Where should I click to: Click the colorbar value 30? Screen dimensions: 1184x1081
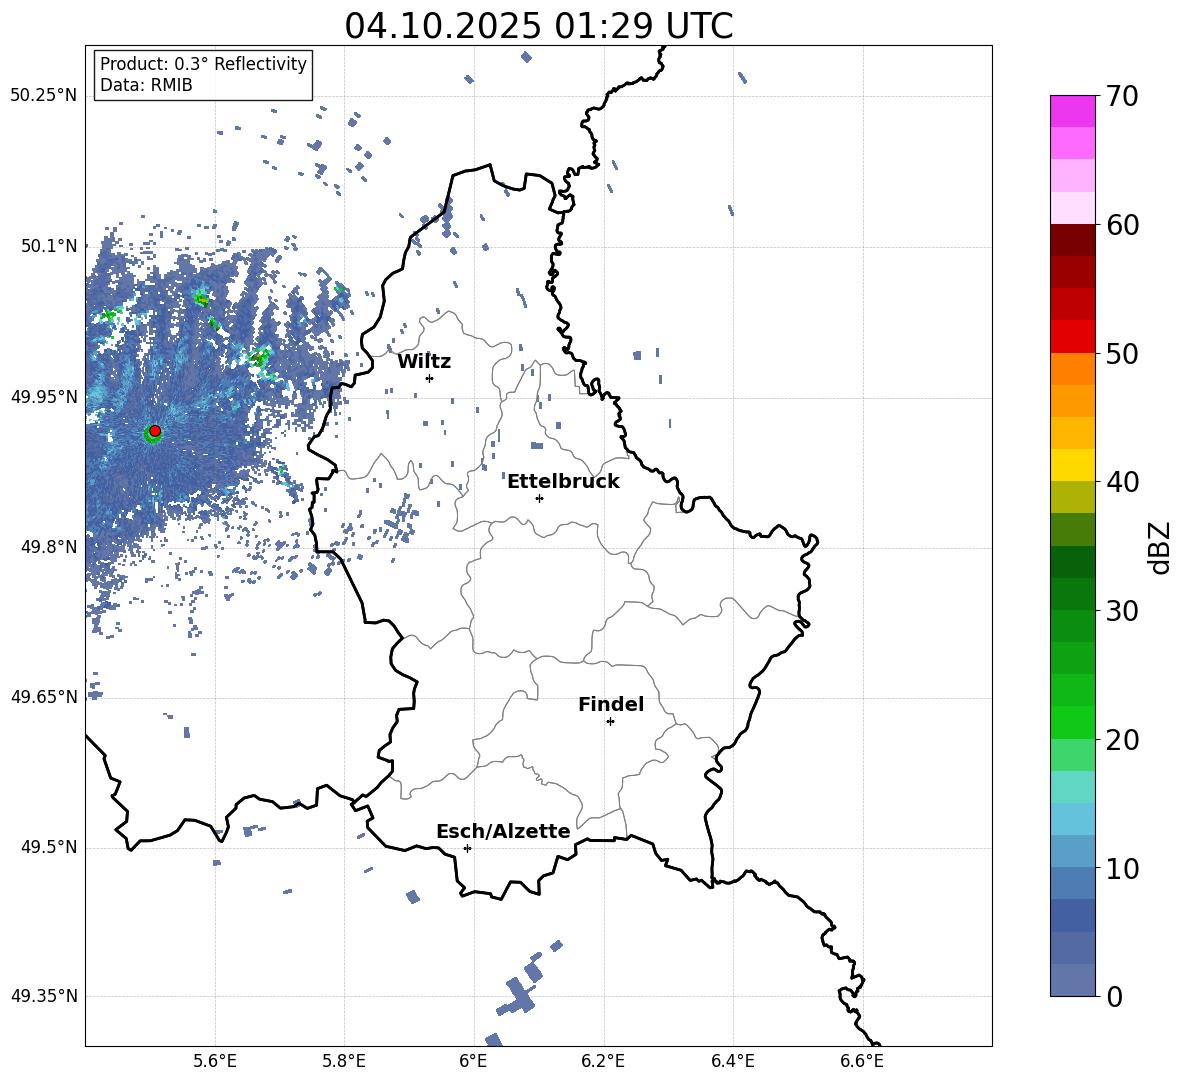point(1122,611)
